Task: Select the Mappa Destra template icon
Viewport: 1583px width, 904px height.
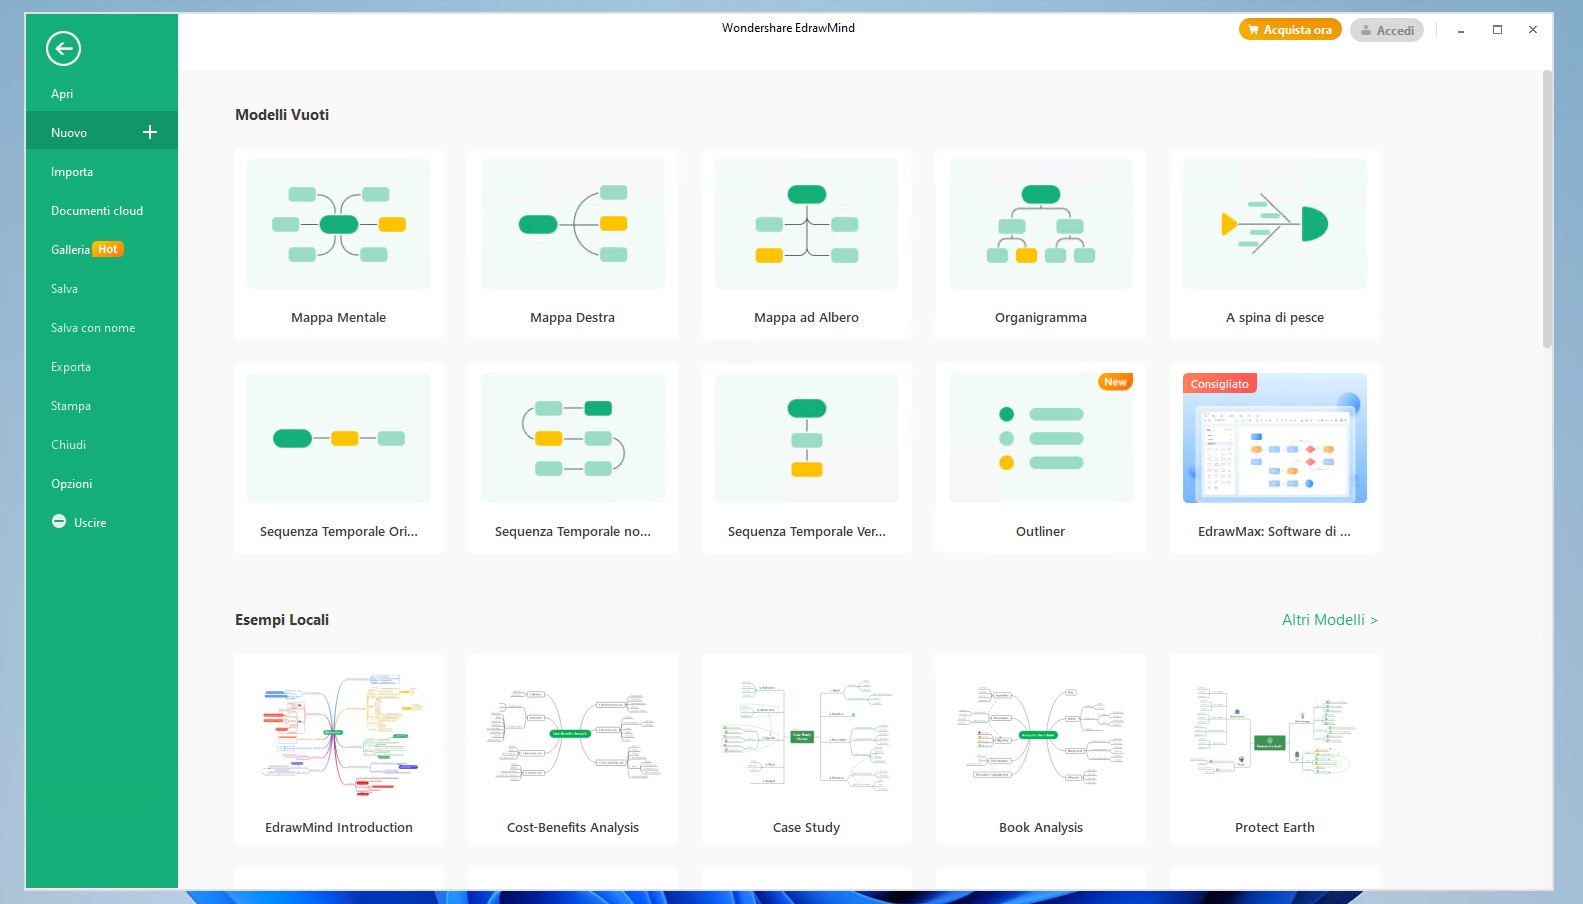Action: coord(573,224)
